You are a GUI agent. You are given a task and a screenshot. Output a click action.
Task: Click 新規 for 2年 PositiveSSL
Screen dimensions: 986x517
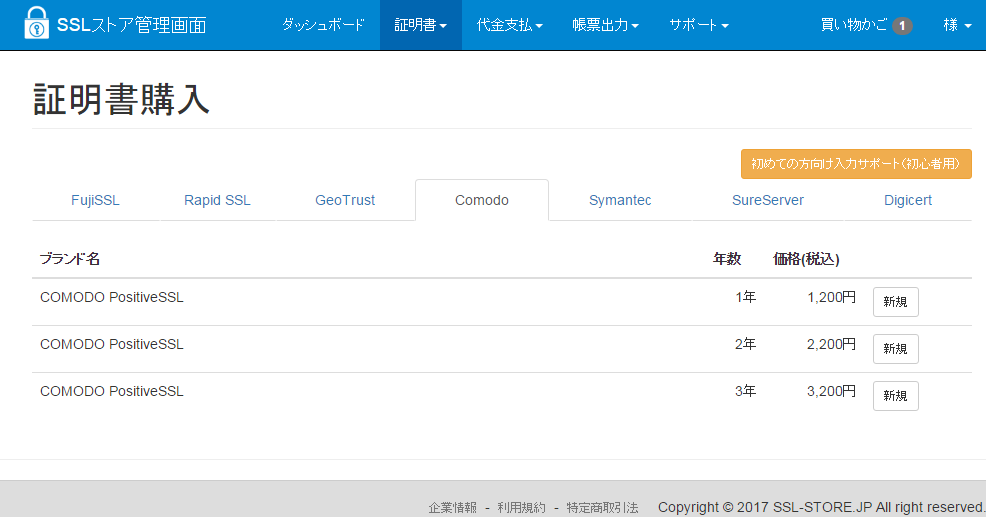[895, 349]
